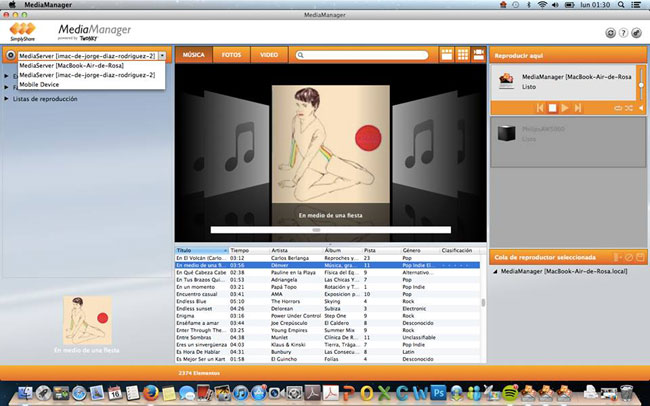
Task: Select the track 'En Qué Cabeza Cabe'
Action: [327, 272]
